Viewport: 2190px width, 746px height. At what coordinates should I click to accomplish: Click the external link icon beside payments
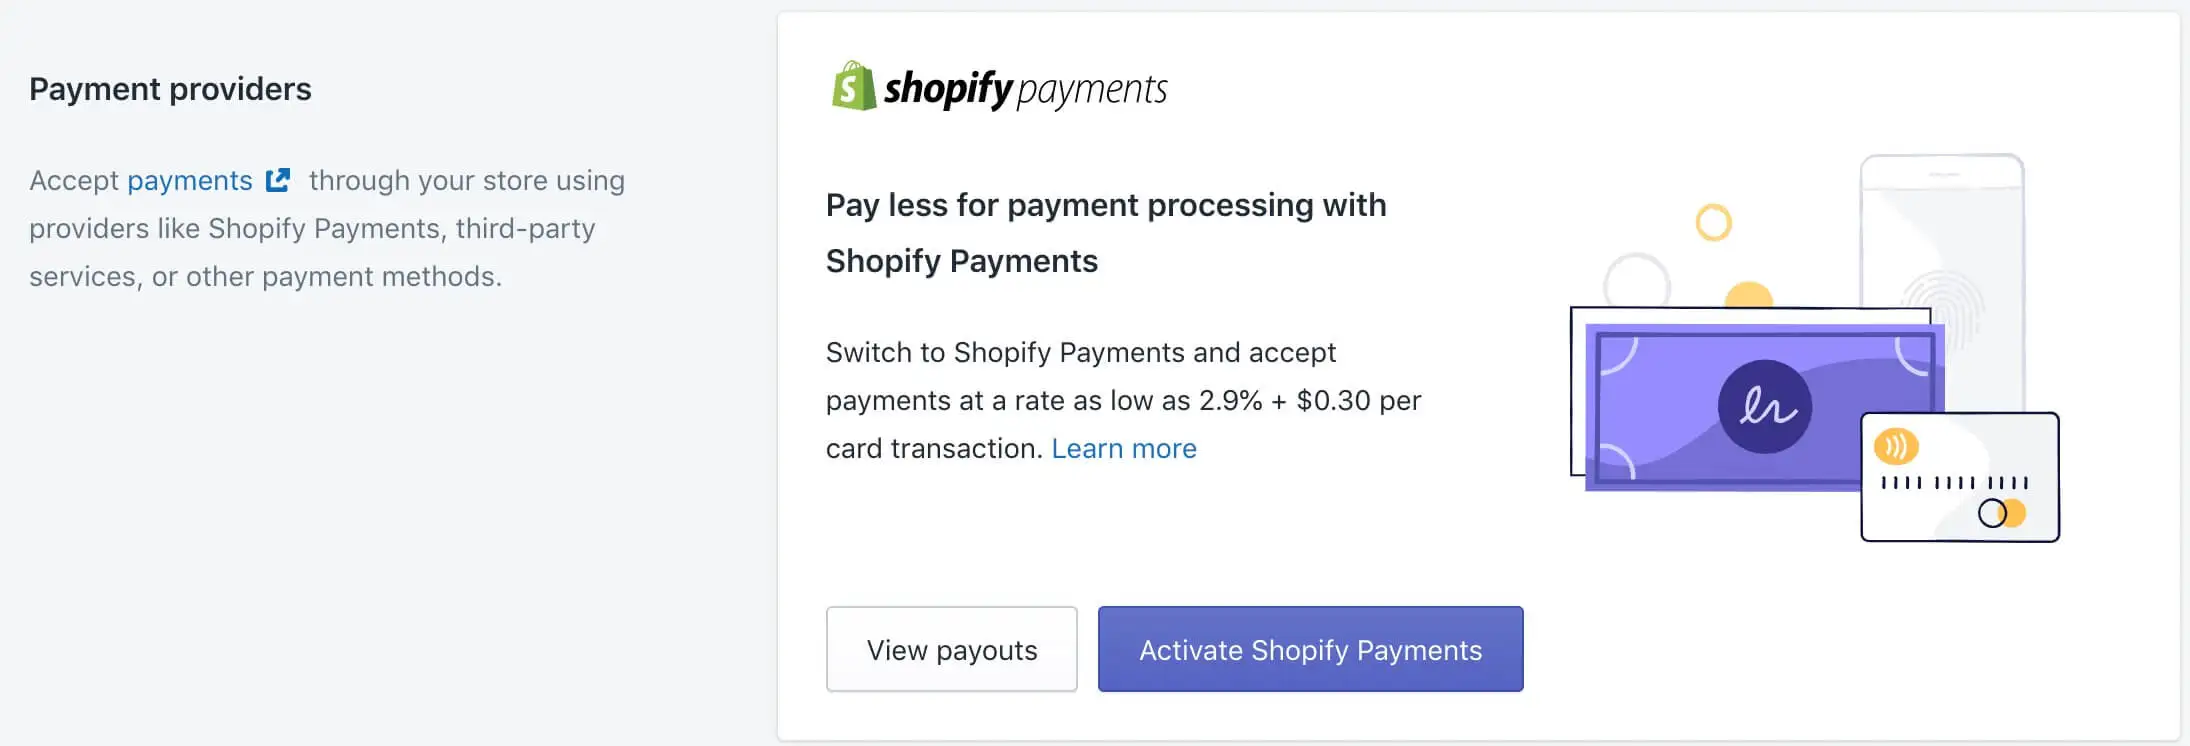tap(277, 179)
